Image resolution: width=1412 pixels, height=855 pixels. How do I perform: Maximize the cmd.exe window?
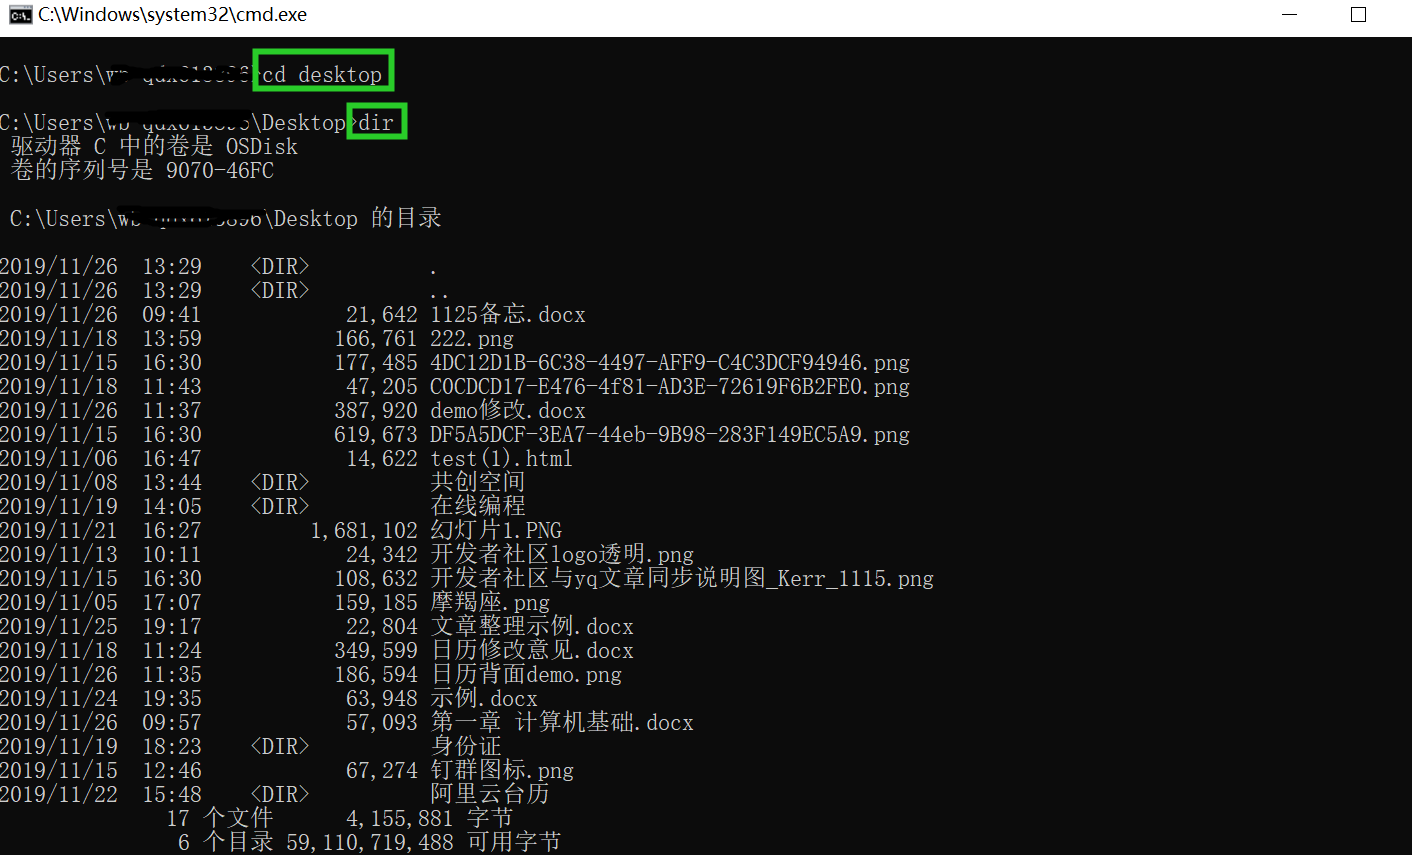click(x=1358, y=14)
